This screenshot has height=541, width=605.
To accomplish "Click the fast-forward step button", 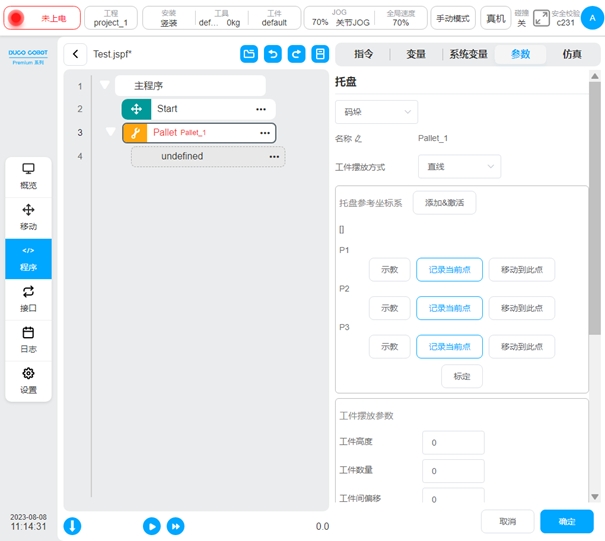I will [175, 526].
